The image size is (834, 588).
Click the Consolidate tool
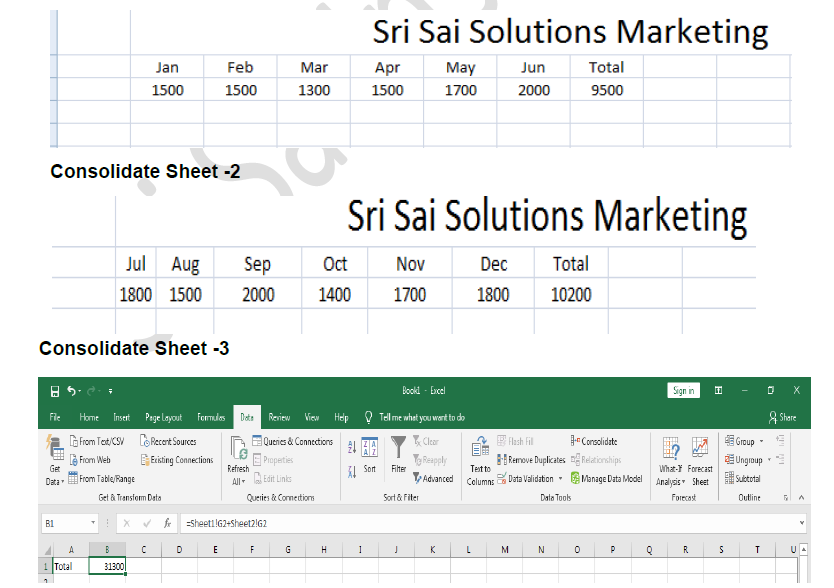(x=594, y=441)
